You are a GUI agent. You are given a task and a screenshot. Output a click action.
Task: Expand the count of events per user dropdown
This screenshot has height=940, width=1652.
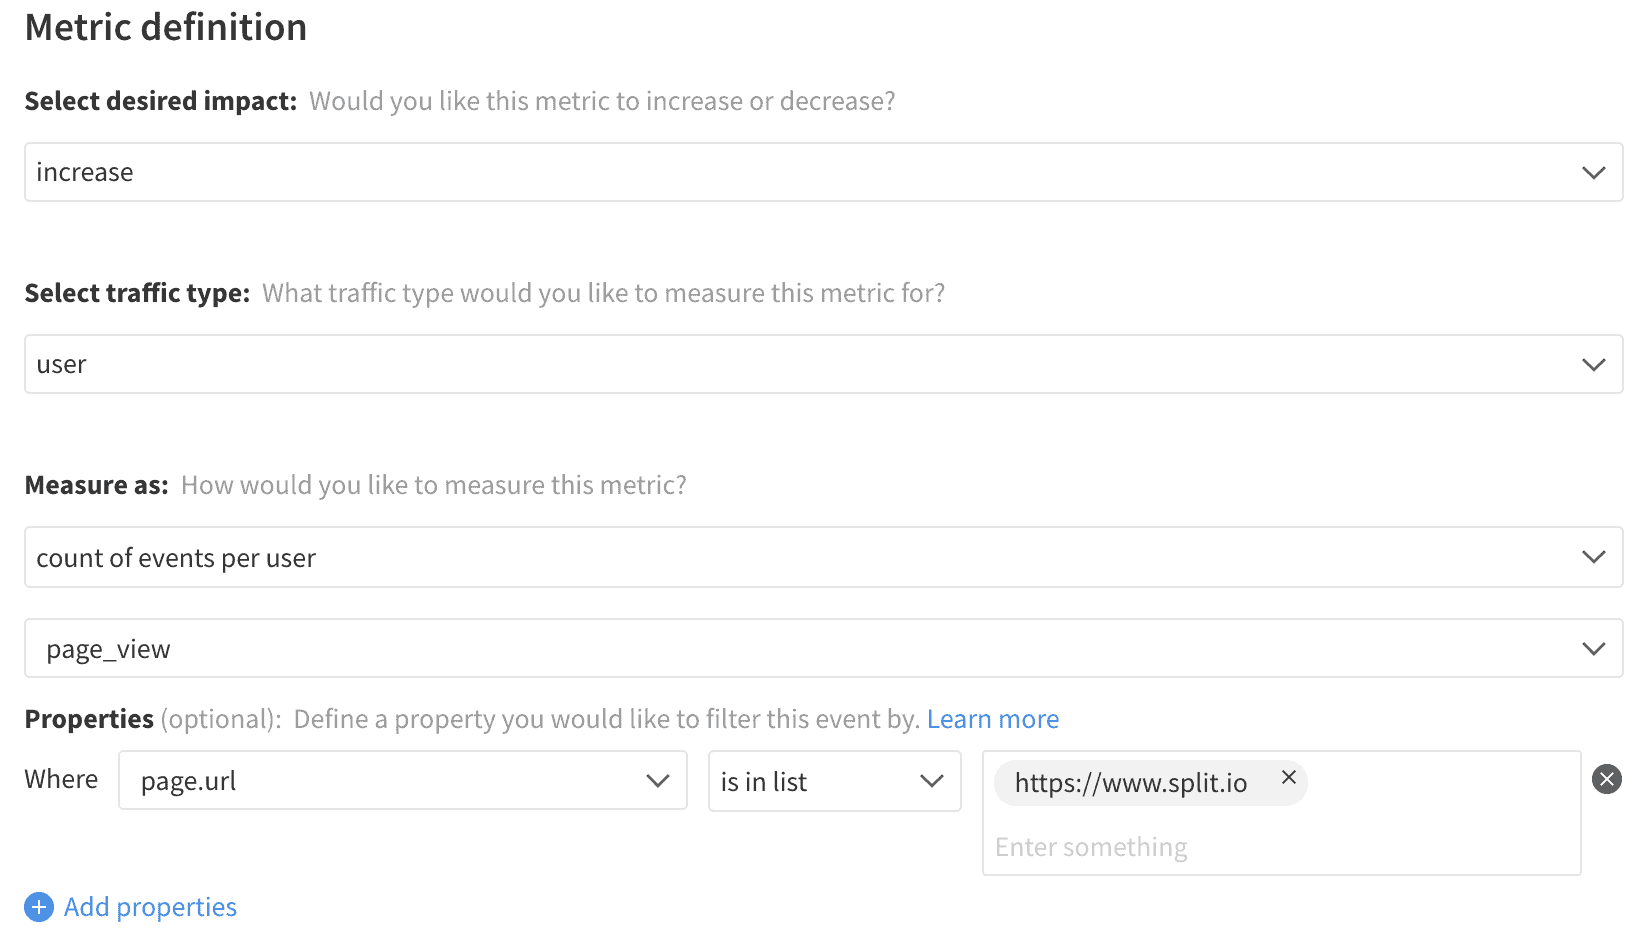824,557
